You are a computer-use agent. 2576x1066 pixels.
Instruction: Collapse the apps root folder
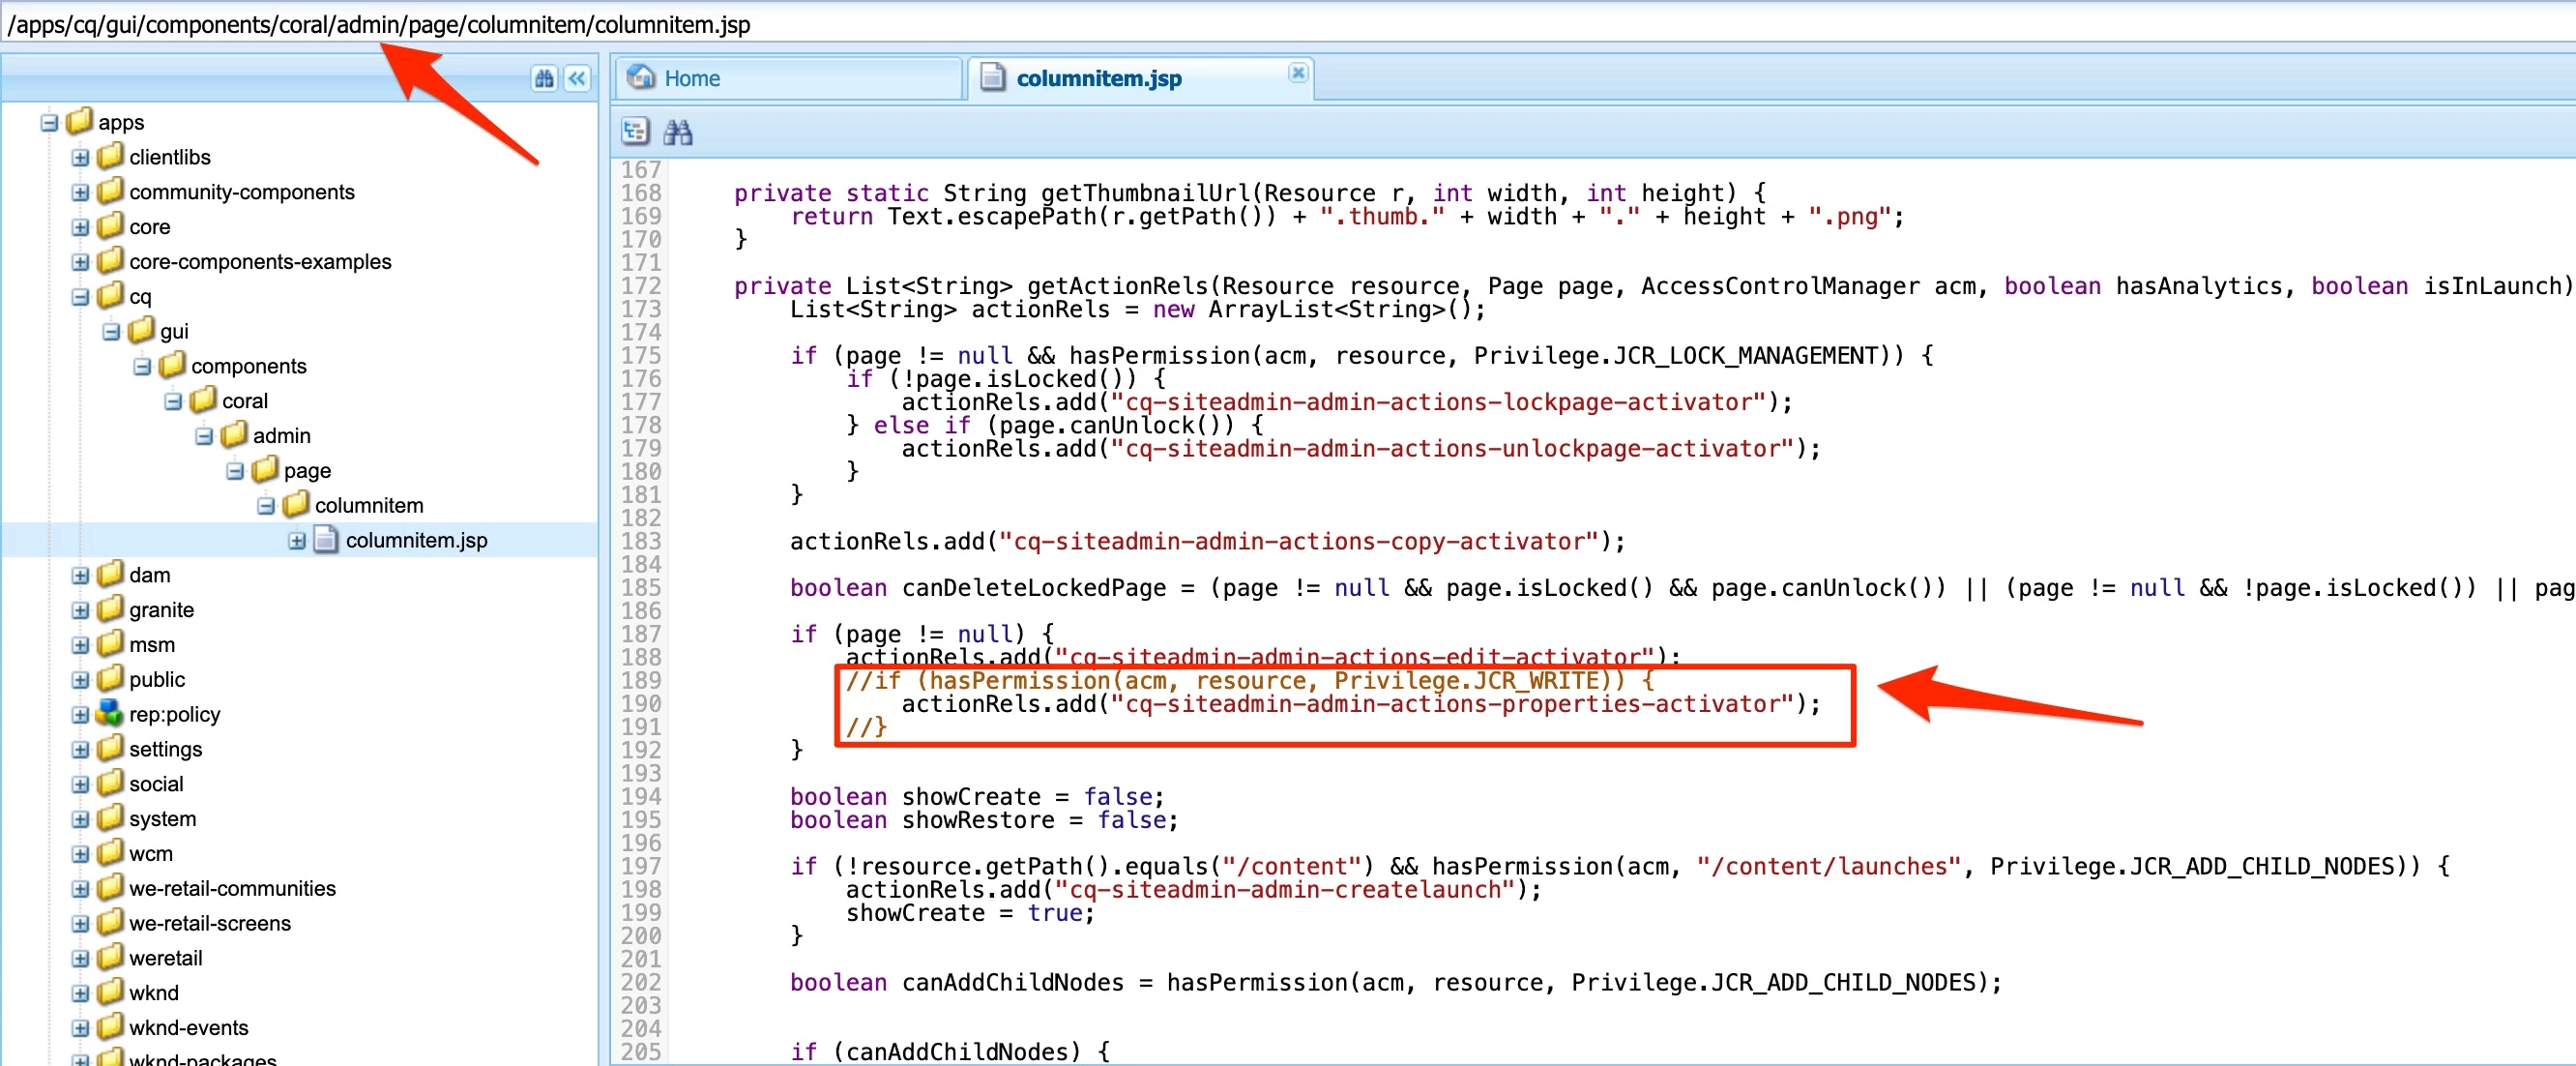(49, 123)
